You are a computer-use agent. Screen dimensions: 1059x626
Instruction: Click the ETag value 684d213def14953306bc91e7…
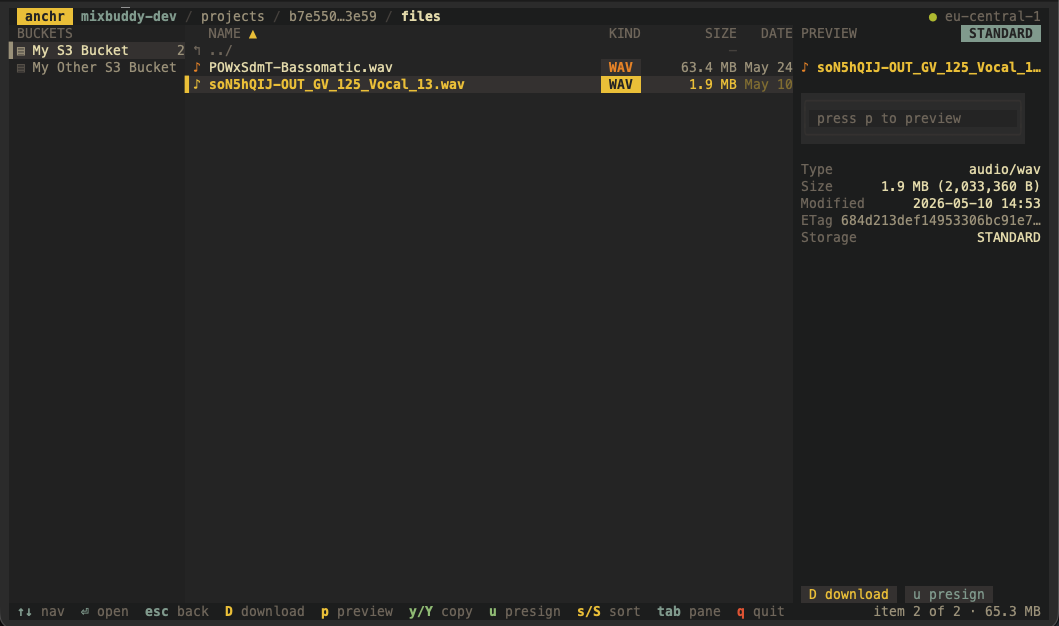click(941, 220)
